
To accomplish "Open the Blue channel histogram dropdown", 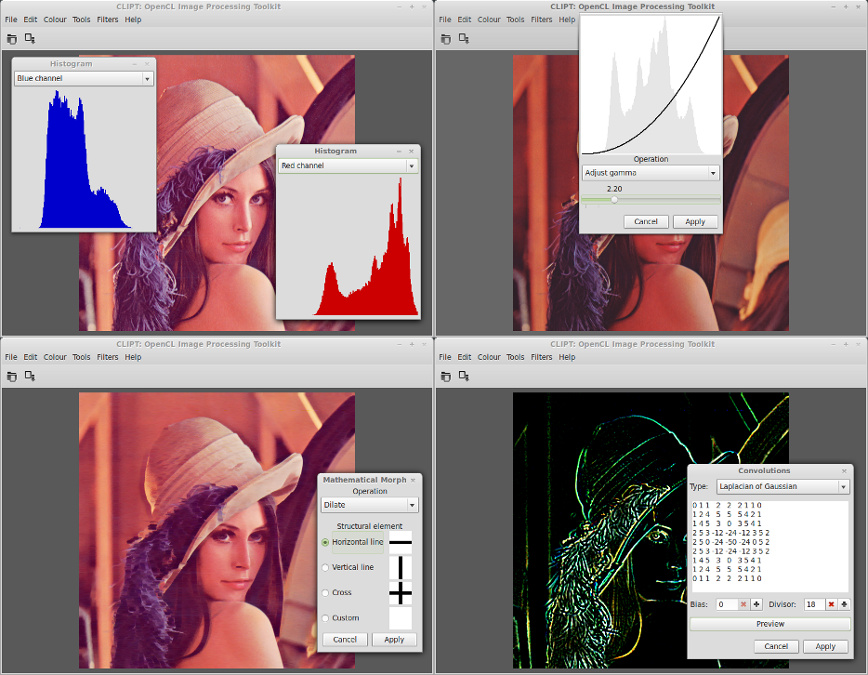I will [84, 79].
